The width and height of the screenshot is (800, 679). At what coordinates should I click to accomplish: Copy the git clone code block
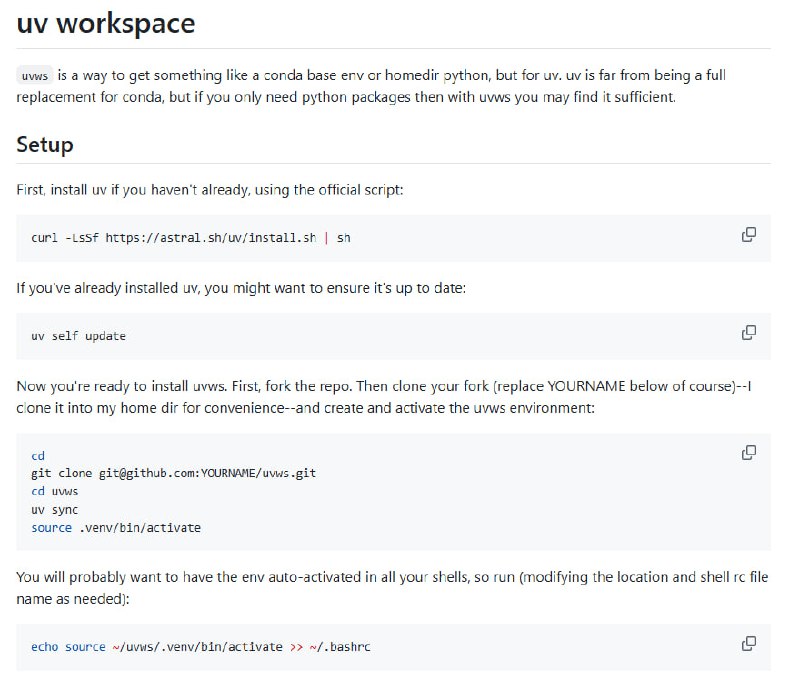tap(748, 453)
